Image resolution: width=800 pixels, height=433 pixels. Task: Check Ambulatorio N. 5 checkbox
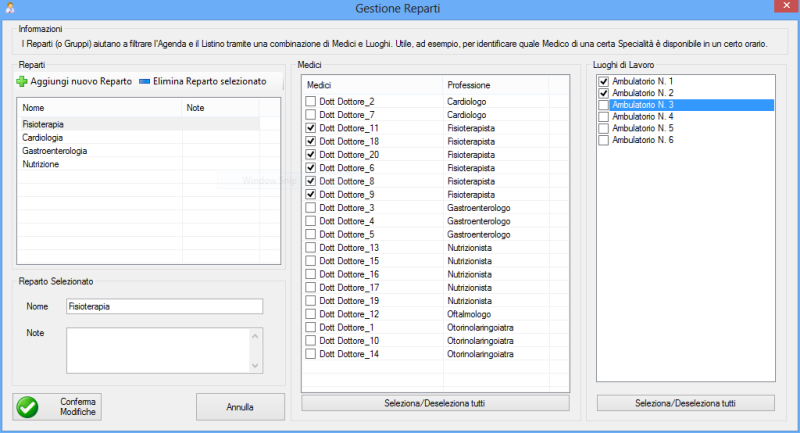click(604, 129)
